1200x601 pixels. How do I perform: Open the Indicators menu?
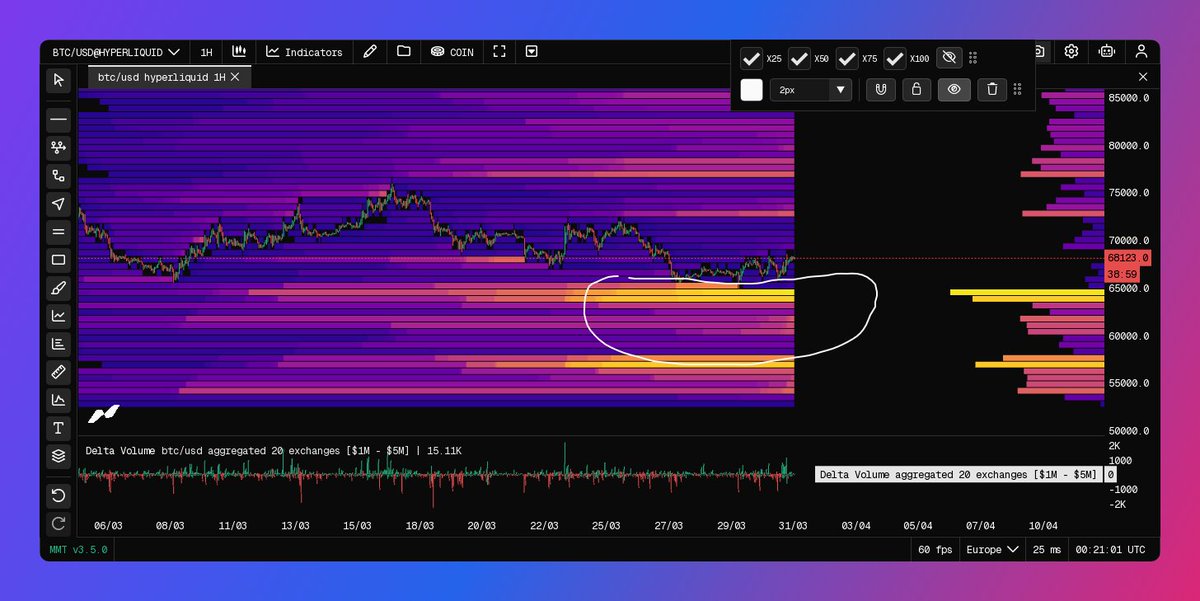click(x=304, y=51)
